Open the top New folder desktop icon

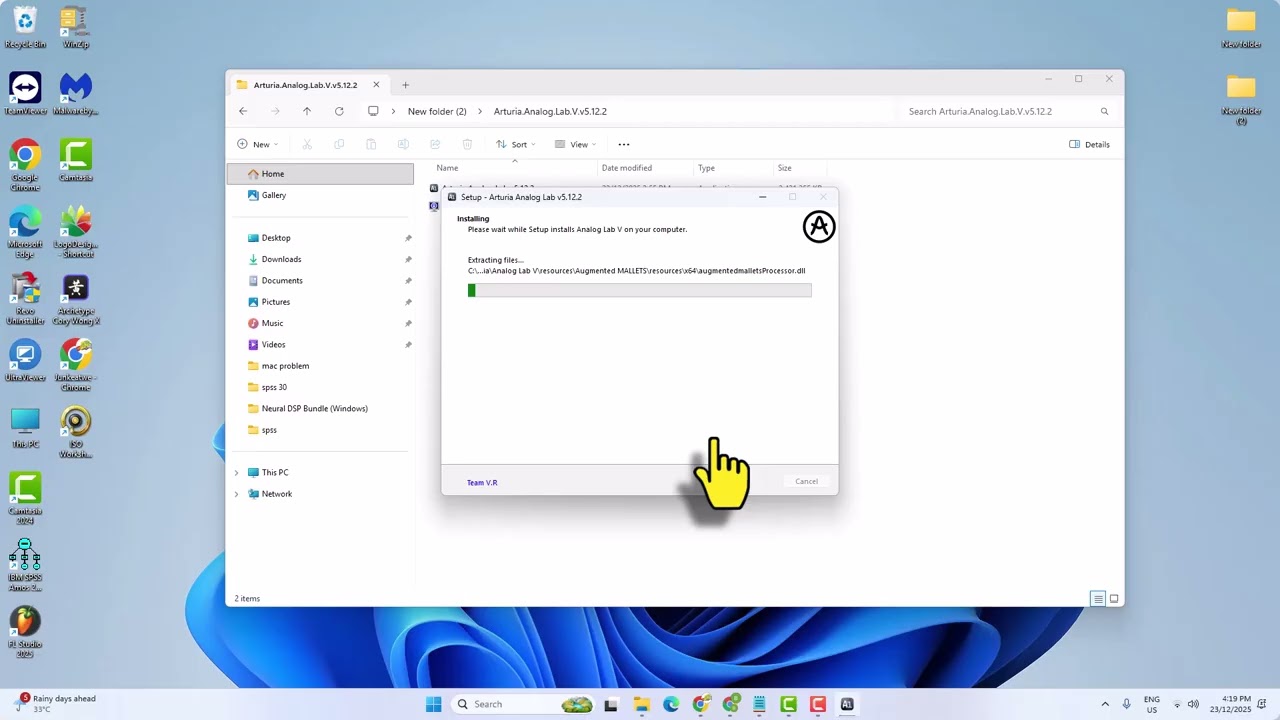pyautogui.click(x=1241, y=27)
